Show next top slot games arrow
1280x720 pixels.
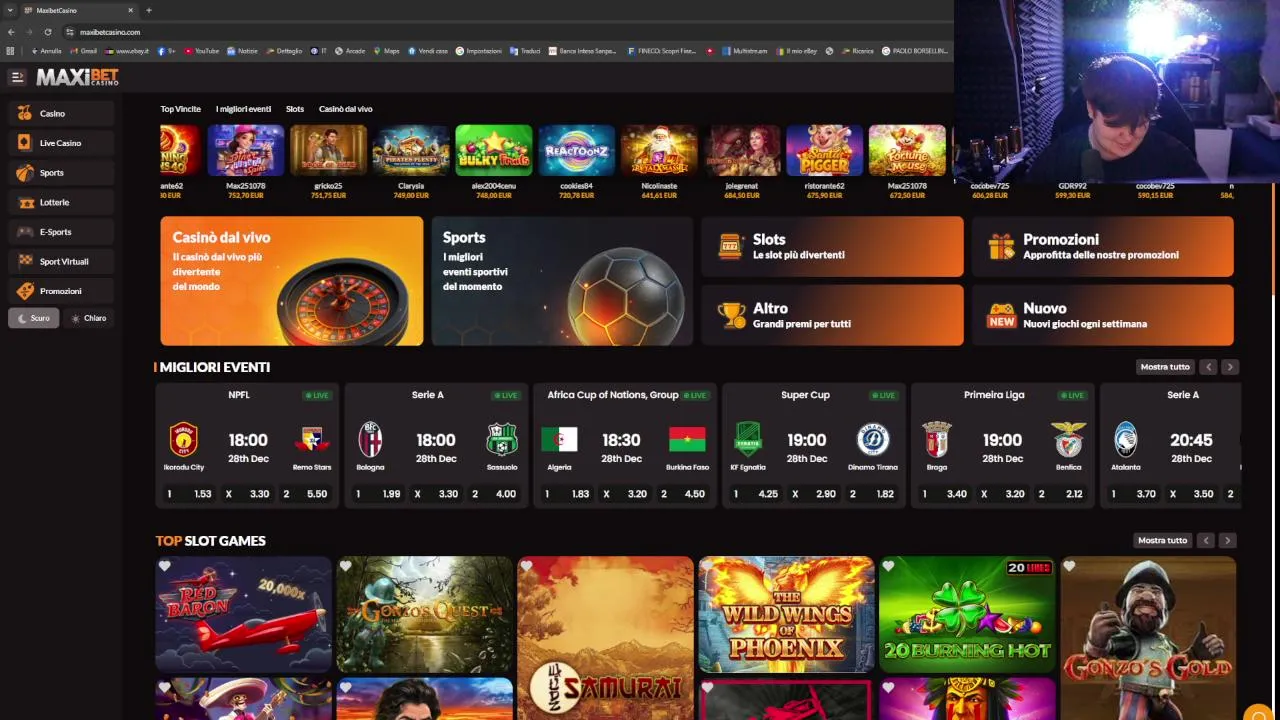pos(1227,540)
